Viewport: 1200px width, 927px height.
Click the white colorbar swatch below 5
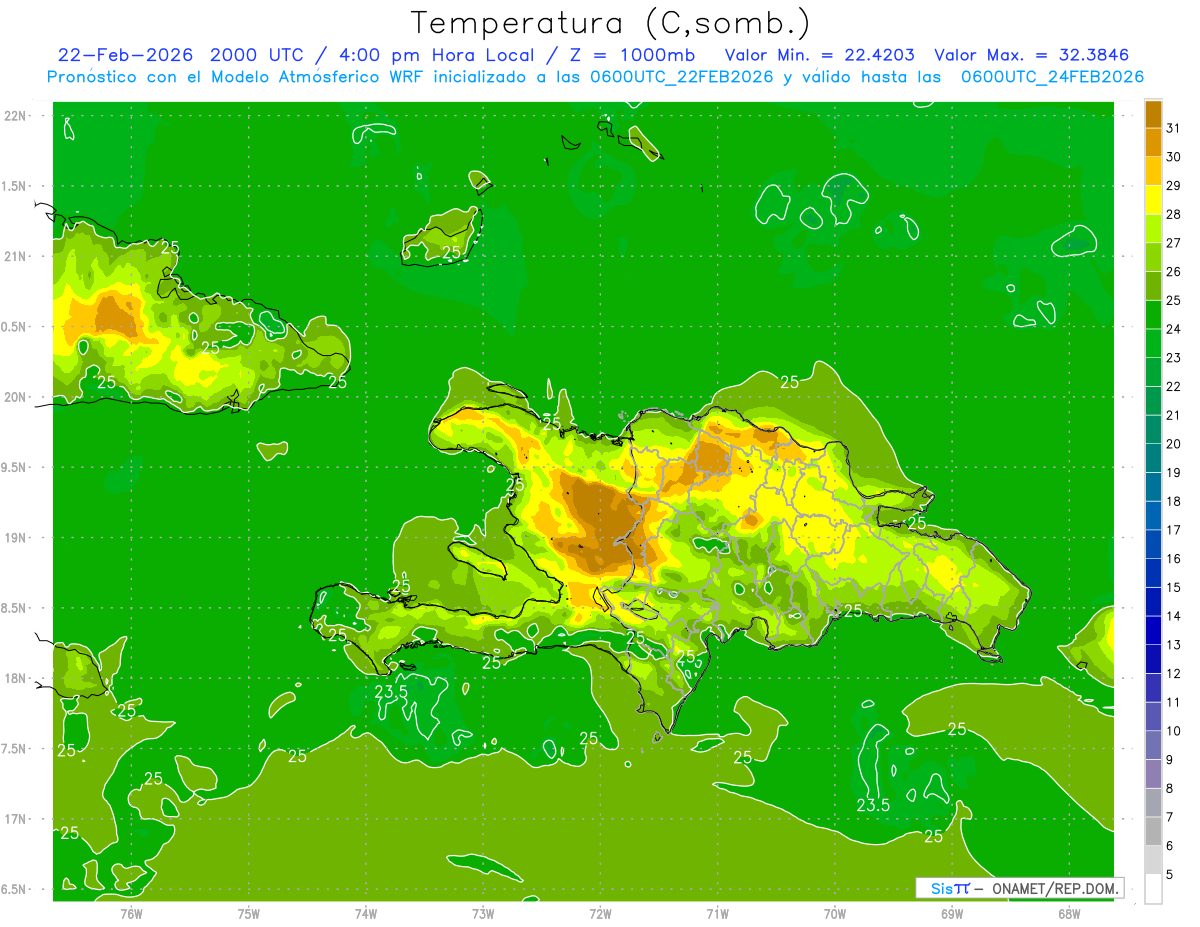coord(1153,889)
